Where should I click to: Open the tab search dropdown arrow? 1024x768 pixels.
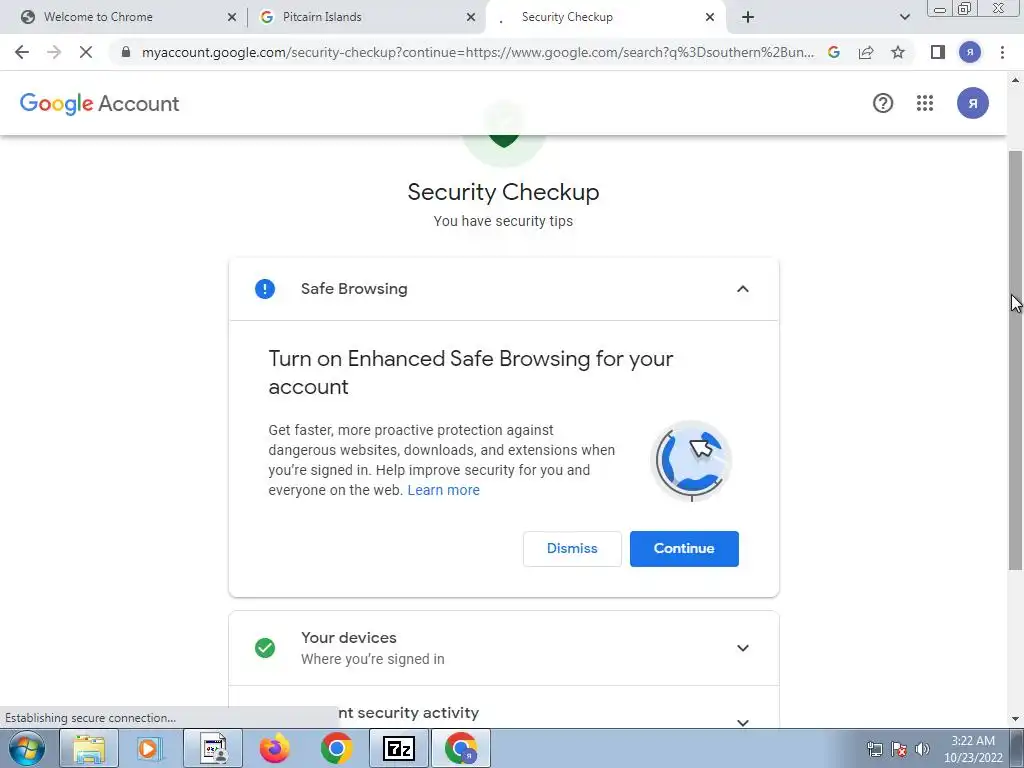coord(904,17)
